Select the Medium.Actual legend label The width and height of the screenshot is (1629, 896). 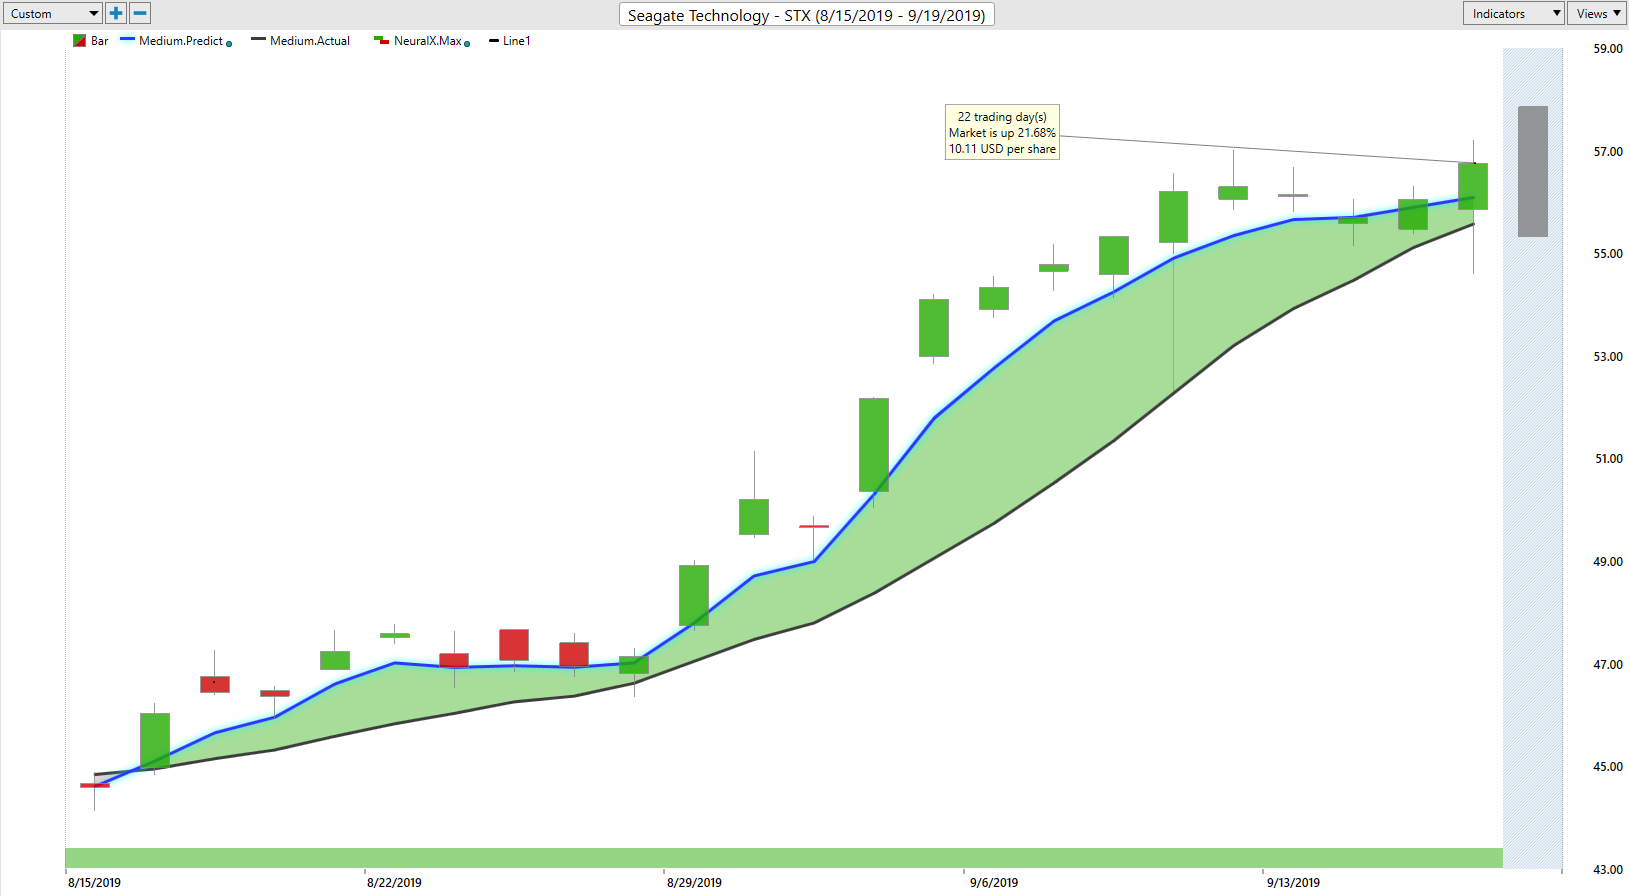(x=310, y=41)
